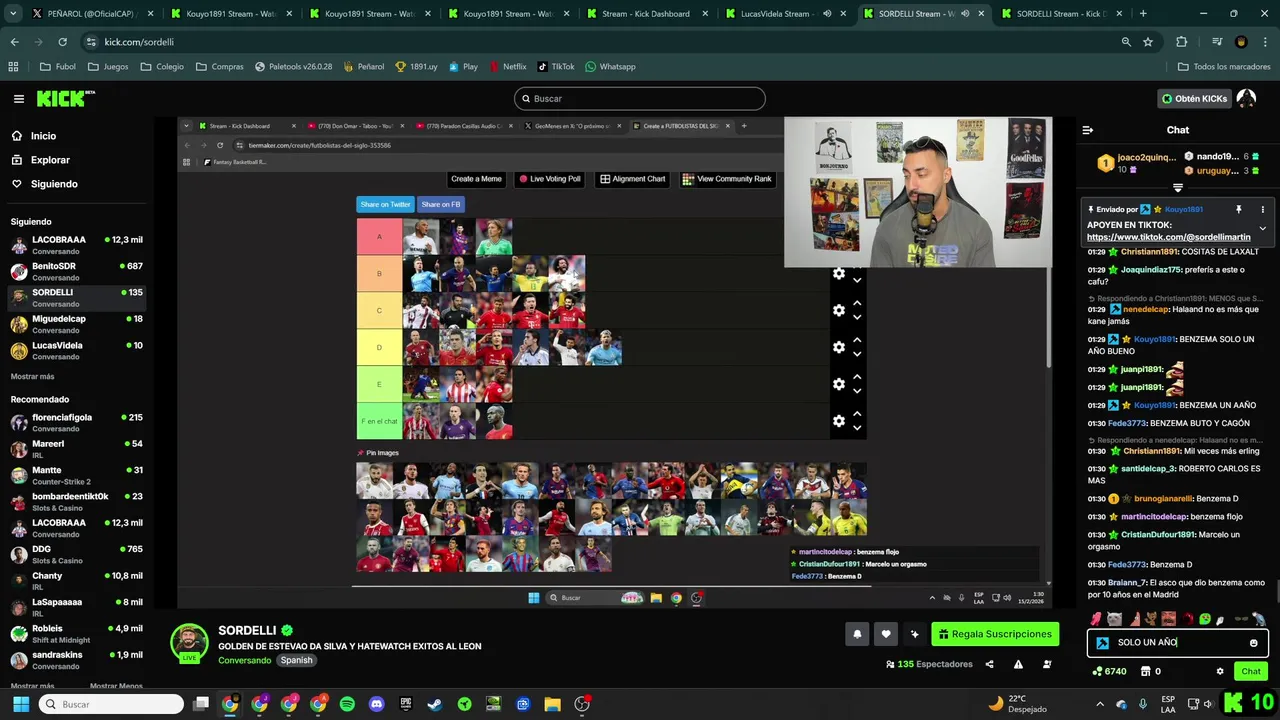This screenshot has height=720, width=1280.
Task: Open Windows Start menu
Action: pos(21,704)
